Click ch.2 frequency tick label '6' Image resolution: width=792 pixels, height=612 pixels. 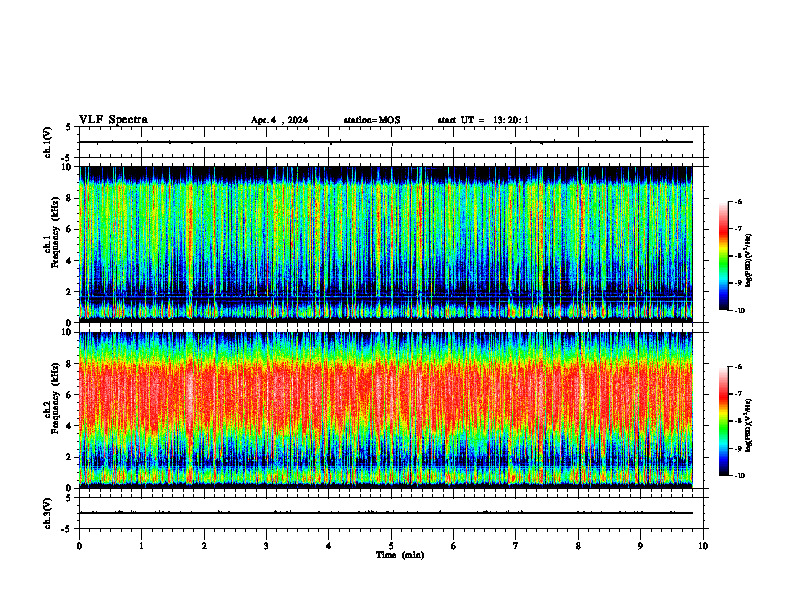pyautogui.click(x=70, y=394)
